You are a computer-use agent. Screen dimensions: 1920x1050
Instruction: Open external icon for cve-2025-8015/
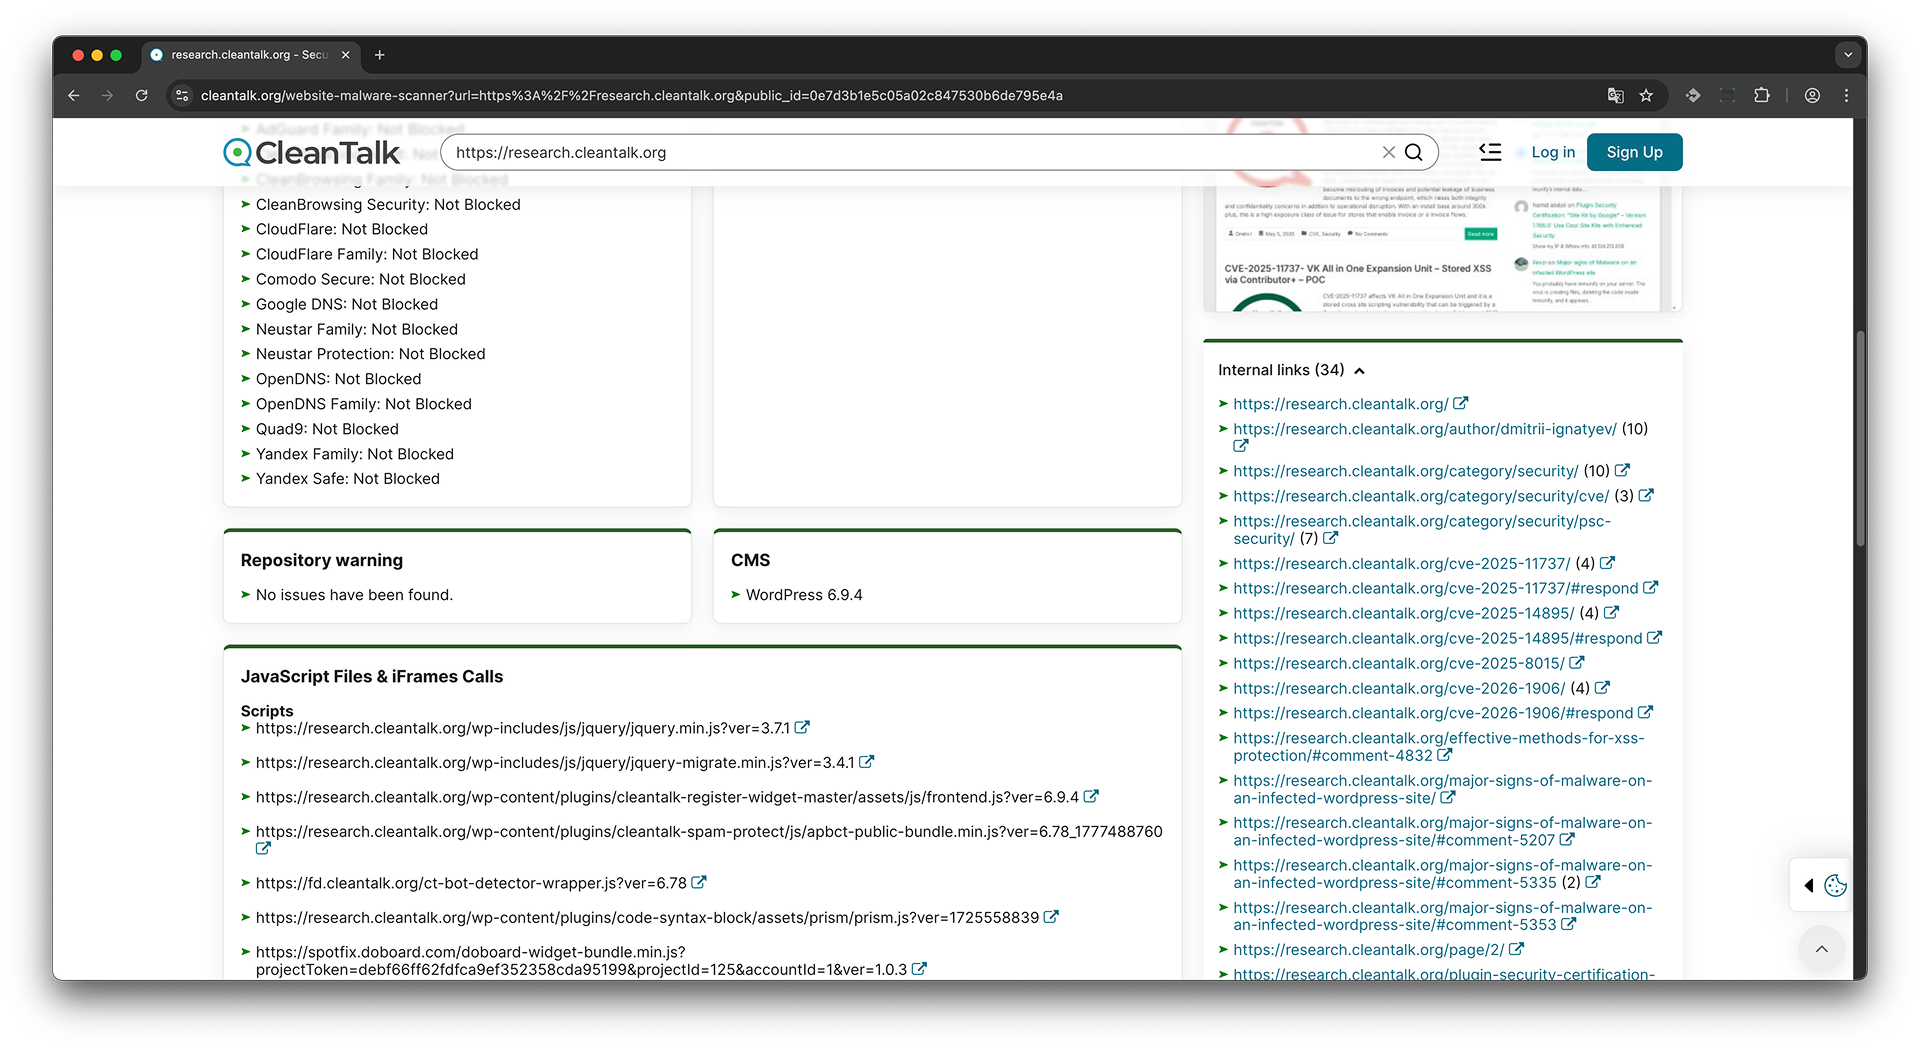point(1577,663)
